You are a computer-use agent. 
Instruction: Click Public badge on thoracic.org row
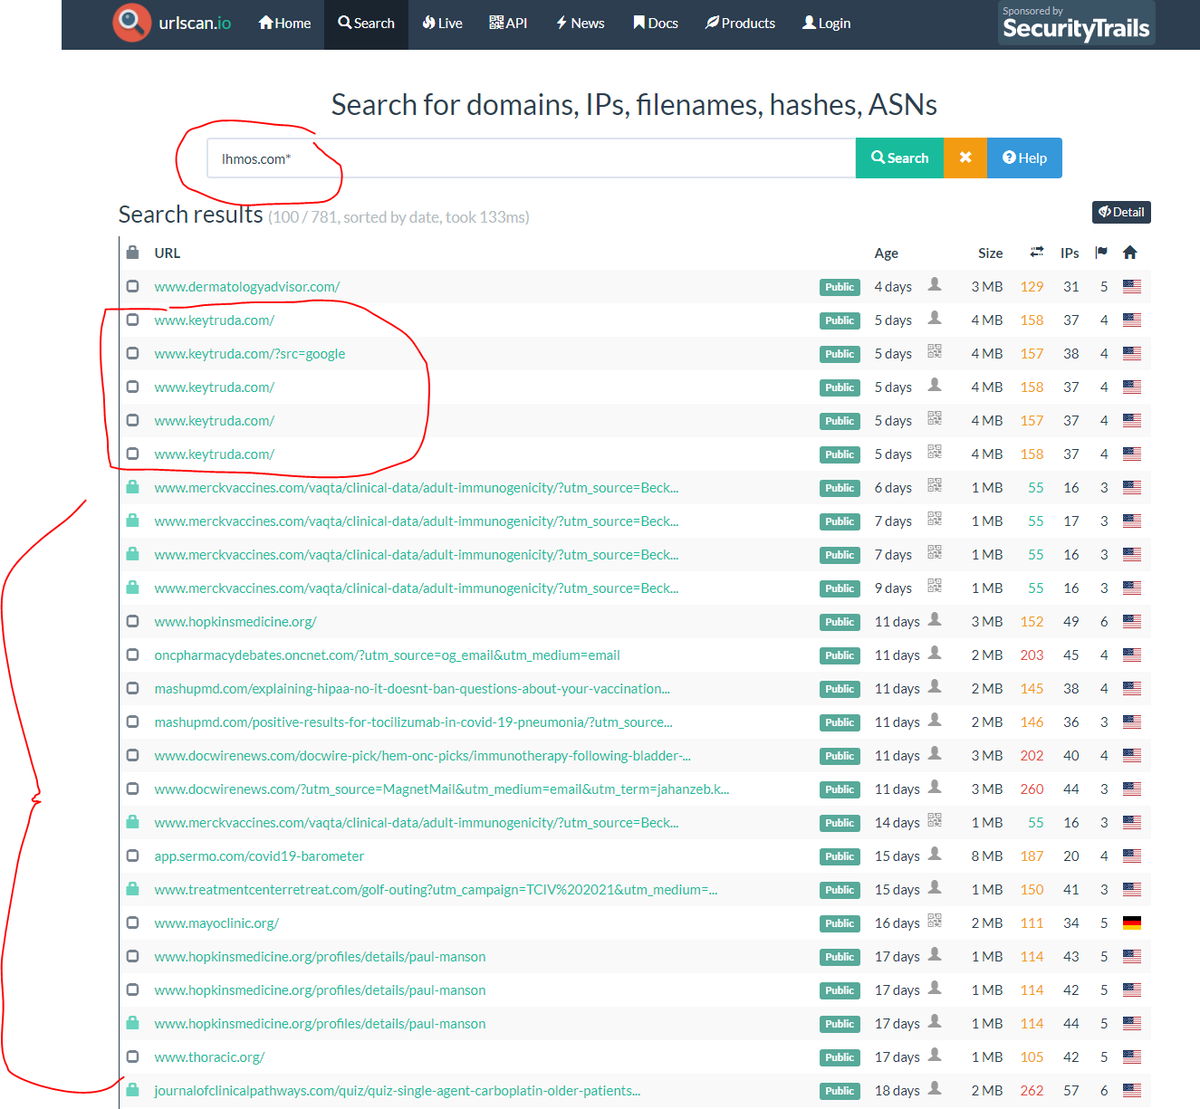click(839, 1057)
